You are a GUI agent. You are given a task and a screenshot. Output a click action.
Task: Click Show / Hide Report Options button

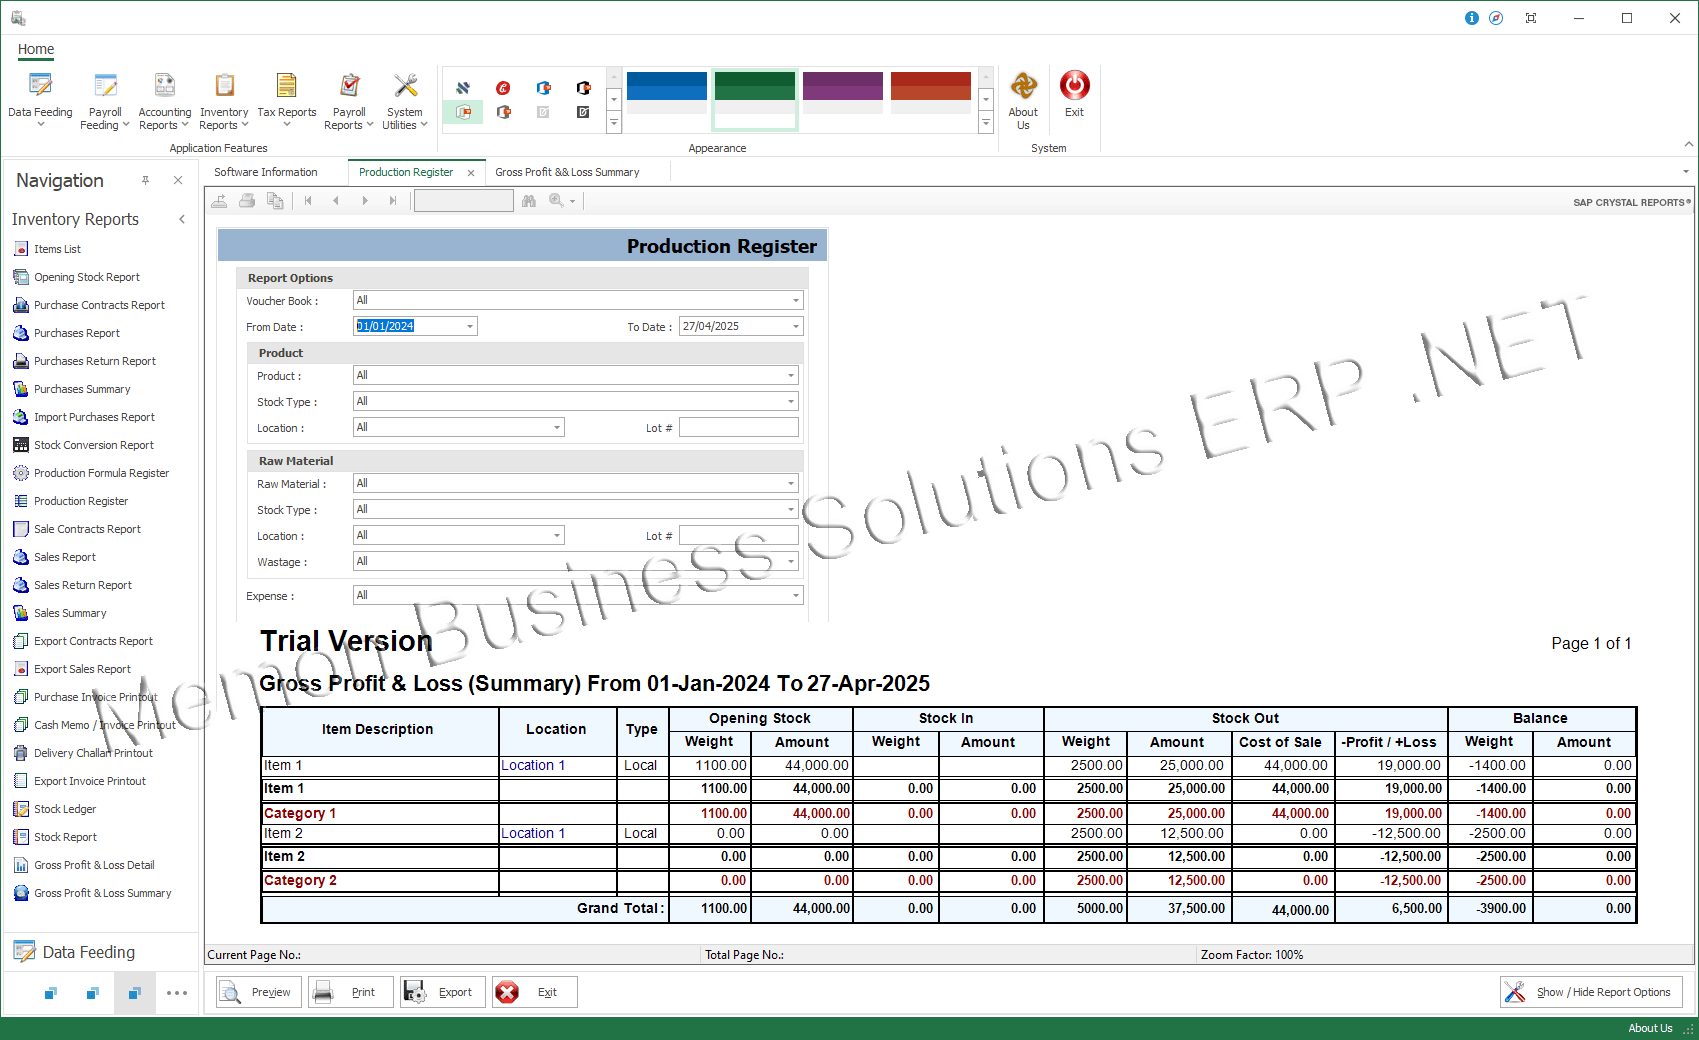point(1591,992)
